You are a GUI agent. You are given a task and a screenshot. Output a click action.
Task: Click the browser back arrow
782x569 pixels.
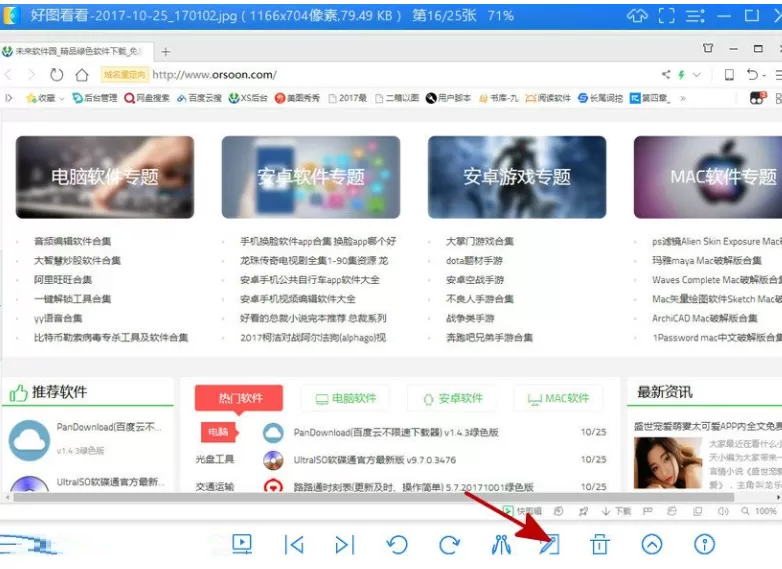pyautogui.click(x=8, y=75)
